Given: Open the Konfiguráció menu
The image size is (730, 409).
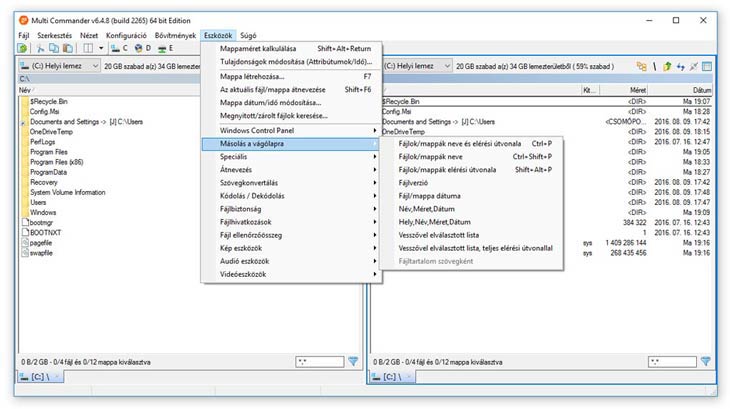Looking at the screenshot, I should (126, 34).
